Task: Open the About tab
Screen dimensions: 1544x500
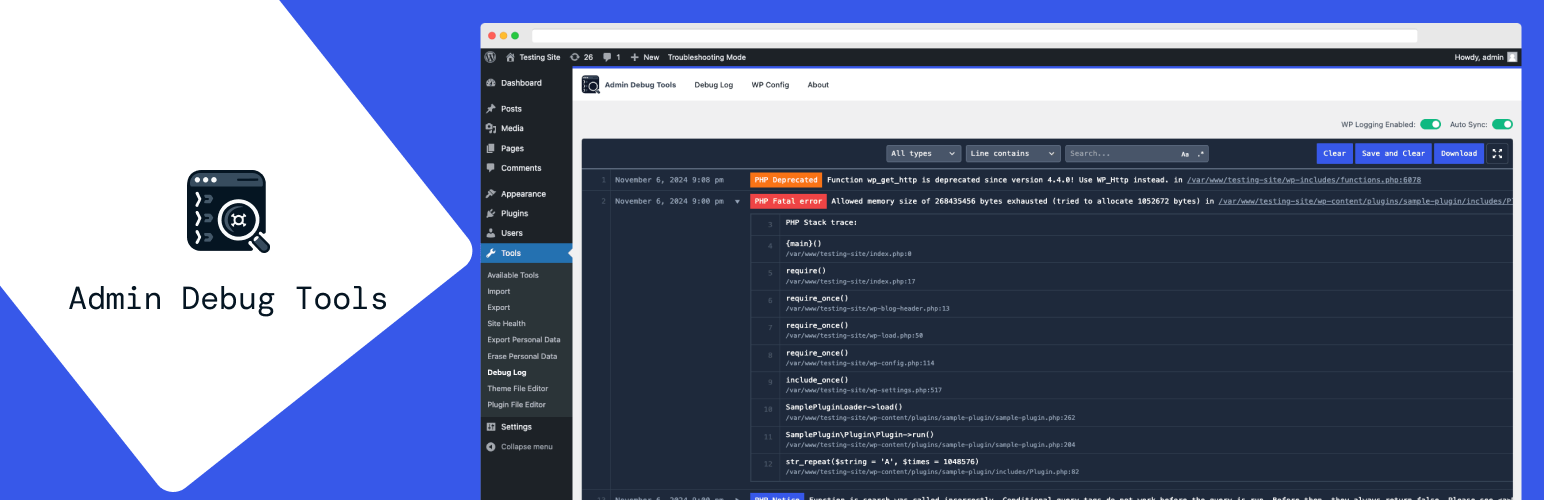Action: [x=818, y=85]
